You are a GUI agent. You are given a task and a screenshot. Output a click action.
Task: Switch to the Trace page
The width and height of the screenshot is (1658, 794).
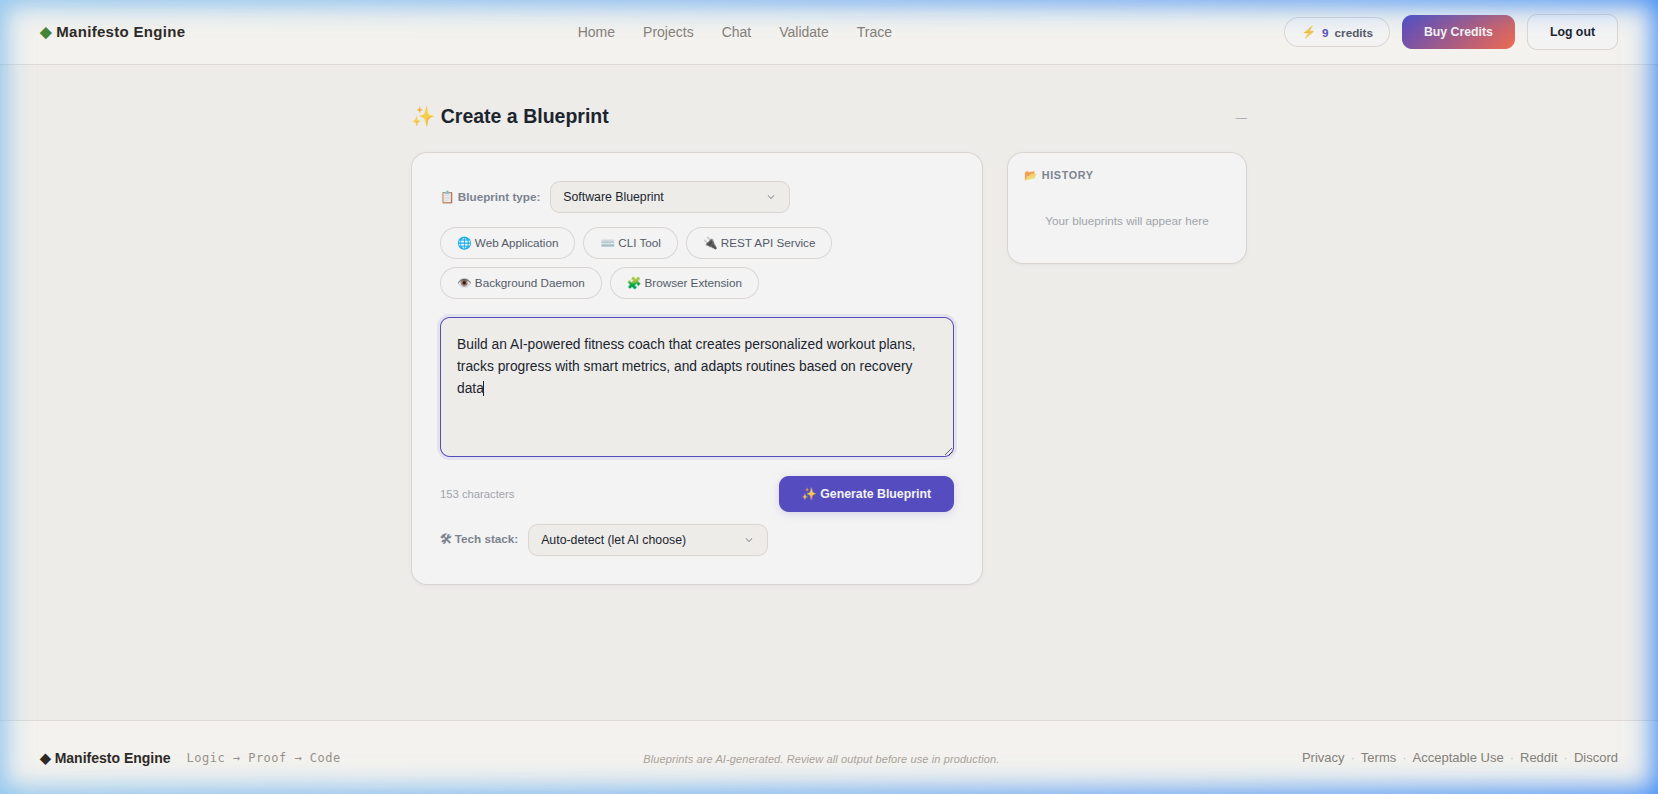(873, 32)
